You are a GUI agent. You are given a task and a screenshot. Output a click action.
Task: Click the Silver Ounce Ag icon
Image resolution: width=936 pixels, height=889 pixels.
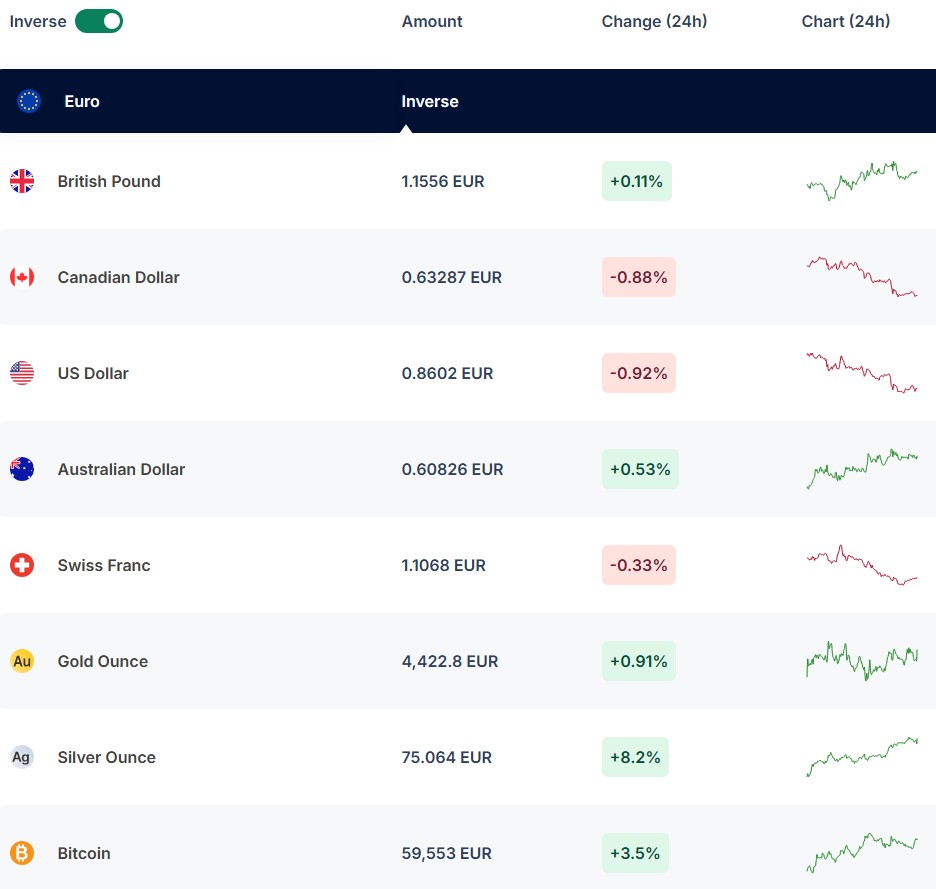(22, 757)
